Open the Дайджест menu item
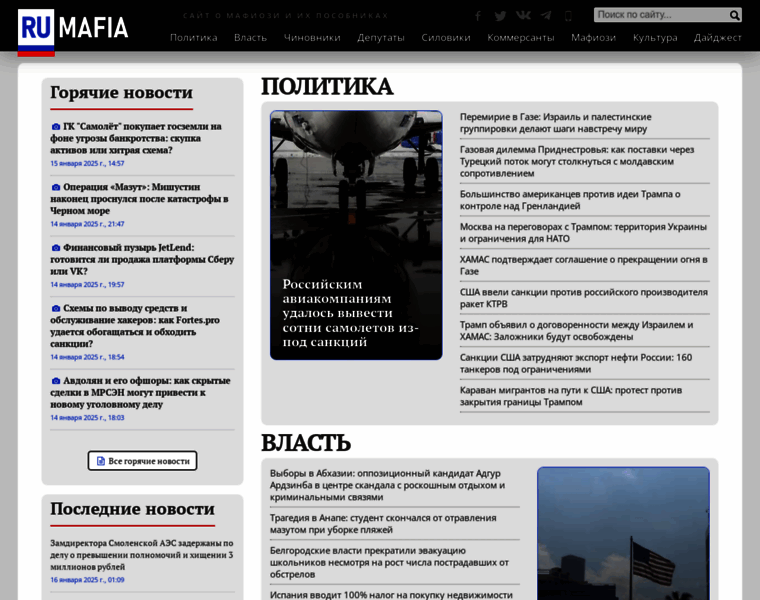 tap(717, 37)
